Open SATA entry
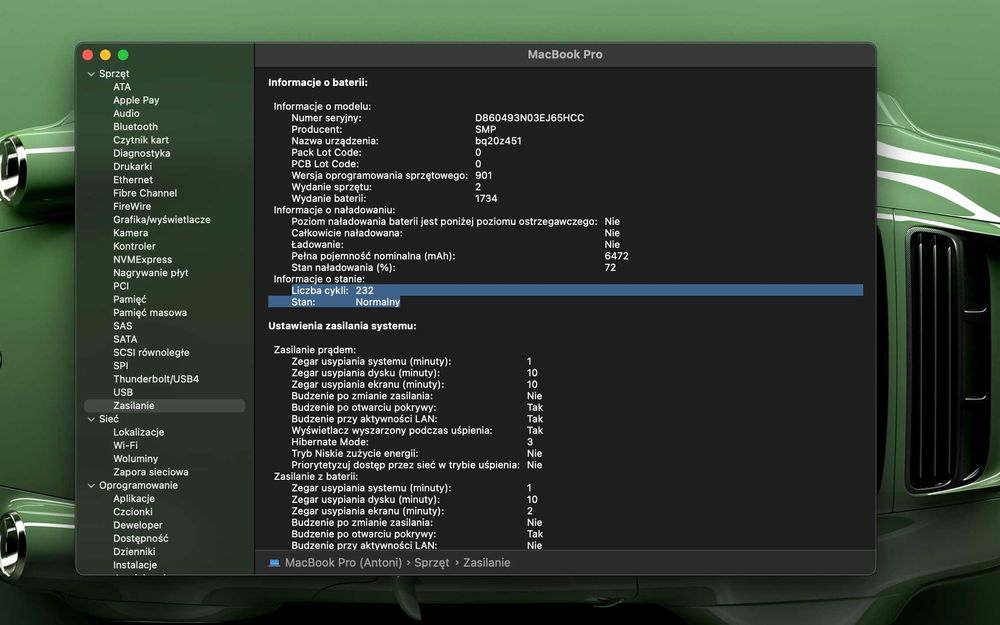This screenshot has width=1000, height=625. (x=125, y=339)
